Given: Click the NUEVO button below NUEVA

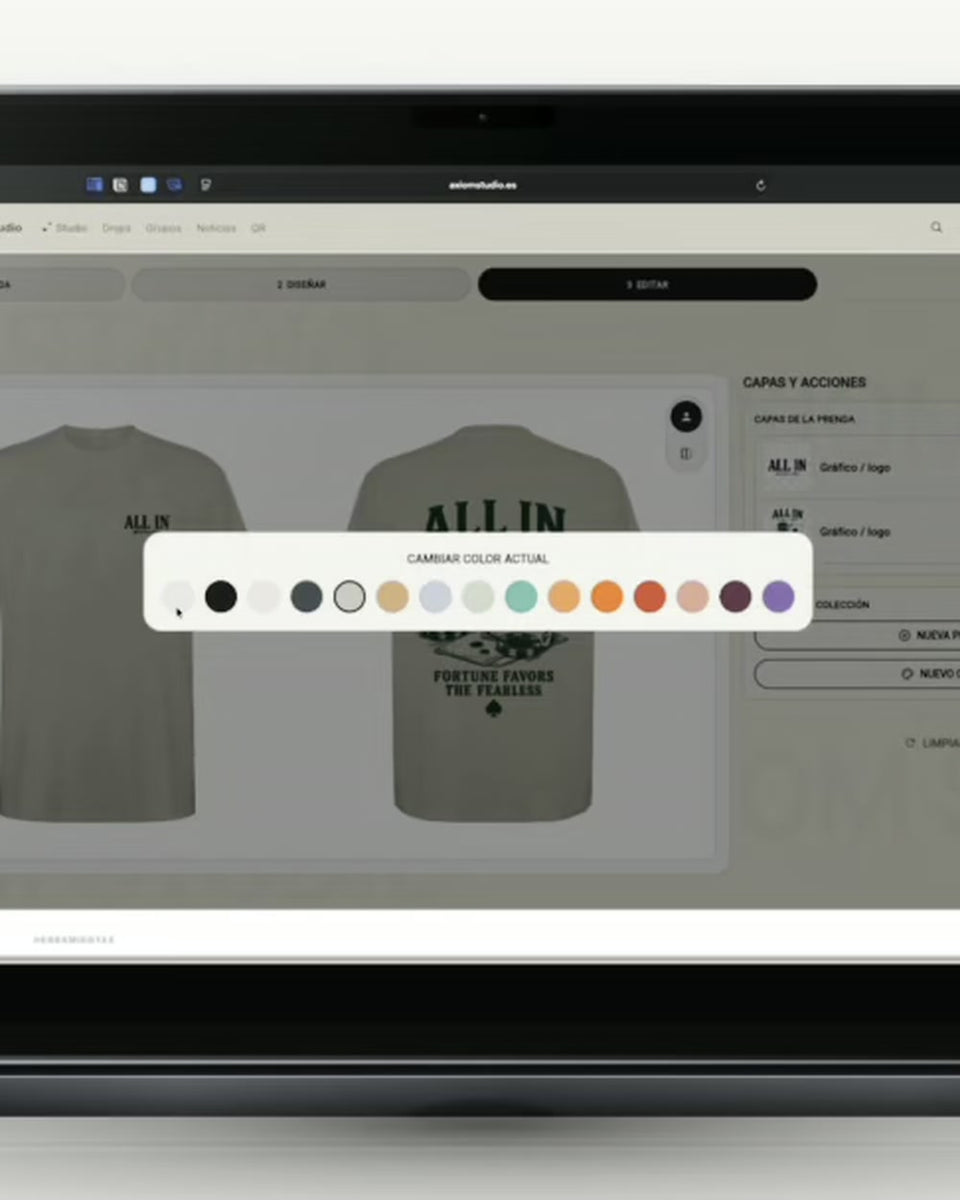Looking at the screenshot, I should click(858, 674).
